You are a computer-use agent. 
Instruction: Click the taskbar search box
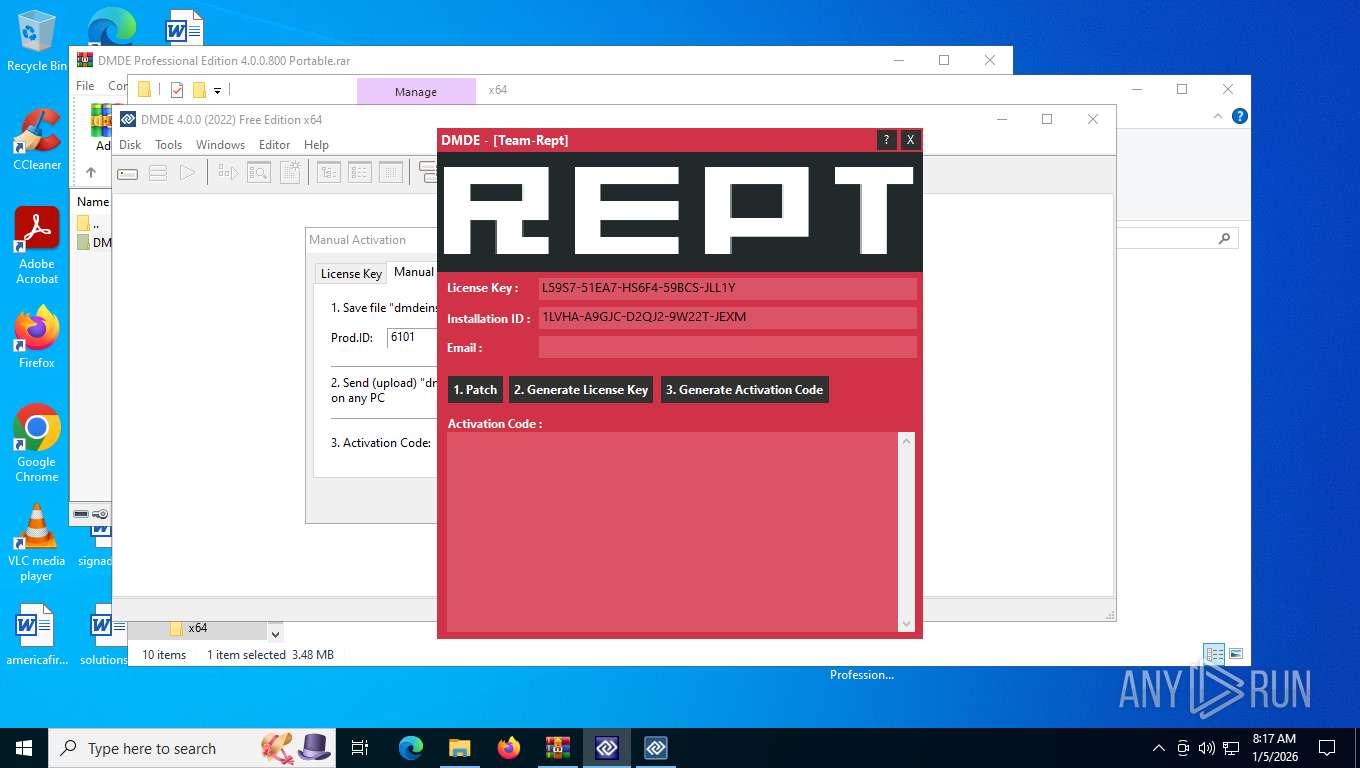tap(192, 748)
